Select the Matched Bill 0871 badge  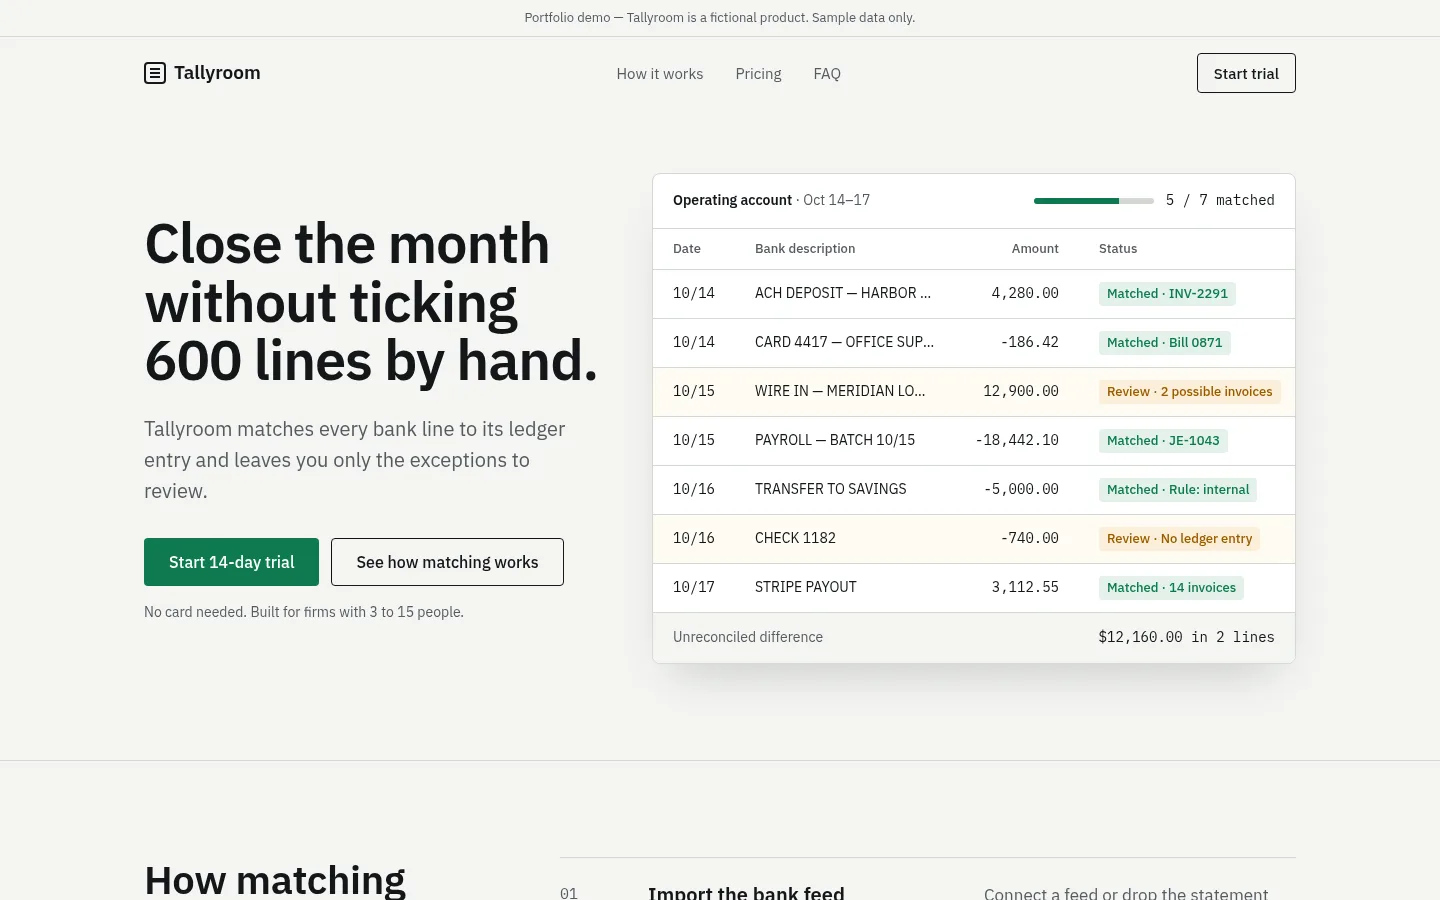point(1164,343)
